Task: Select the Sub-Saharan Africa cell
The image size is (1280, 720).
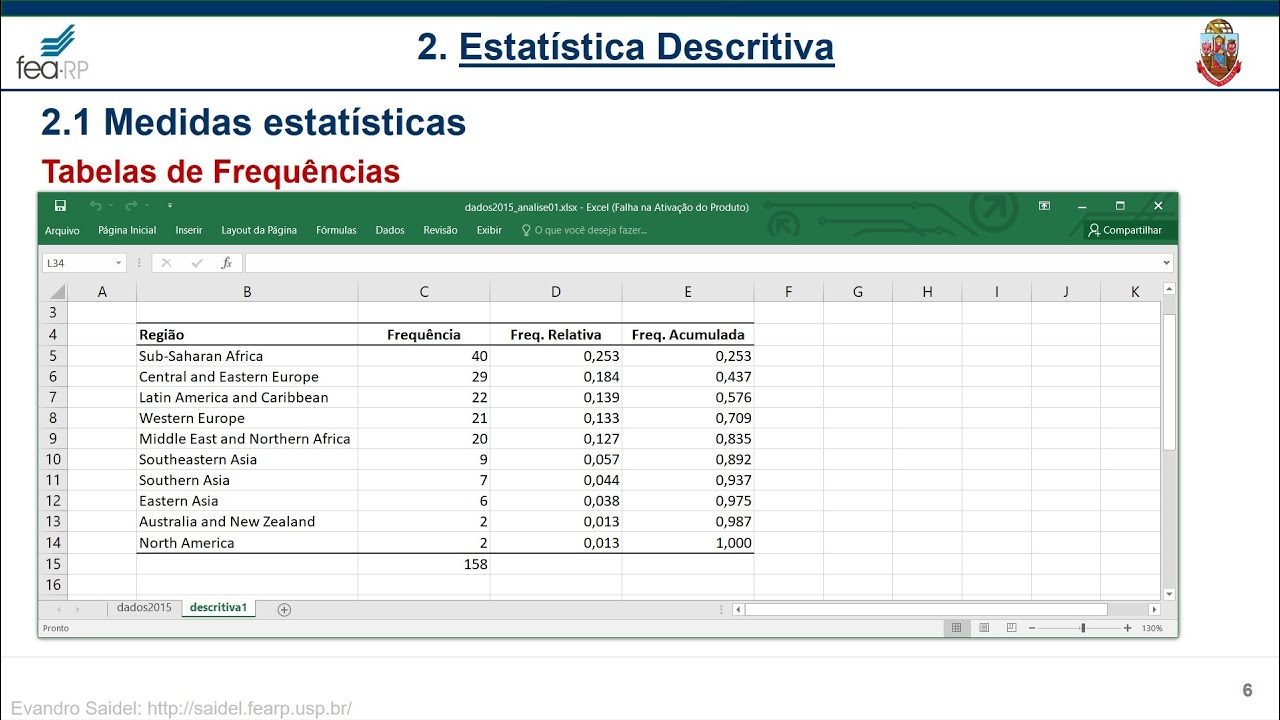Action: (x=247, y=356)
